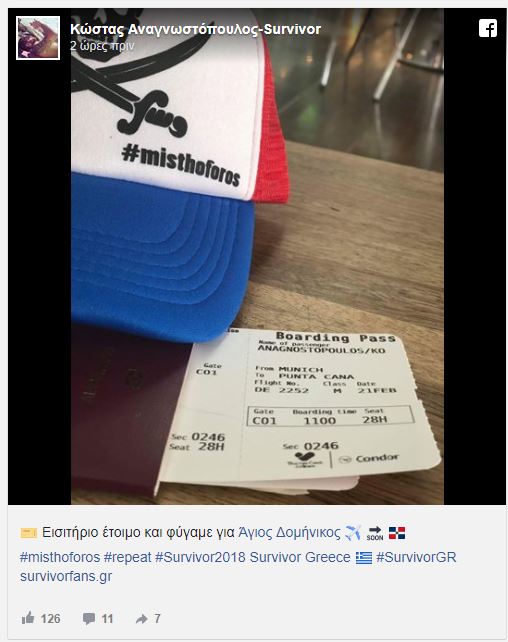Open the Άγιος Δομήνικος location link
This screenshot has width=508, height=642.
(289, 533)
